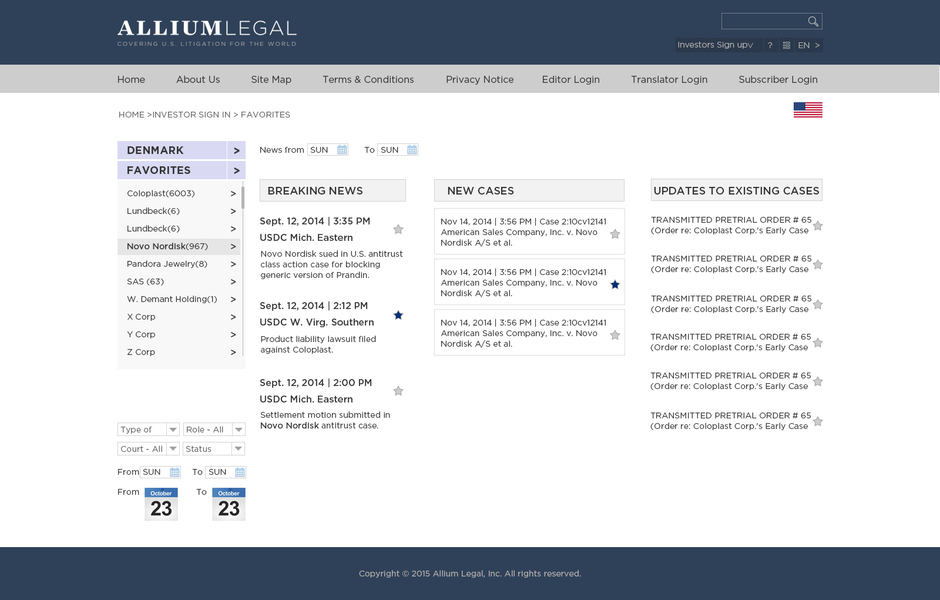
Task: Go to Home in navigation bar
Action: pos(131,79)
